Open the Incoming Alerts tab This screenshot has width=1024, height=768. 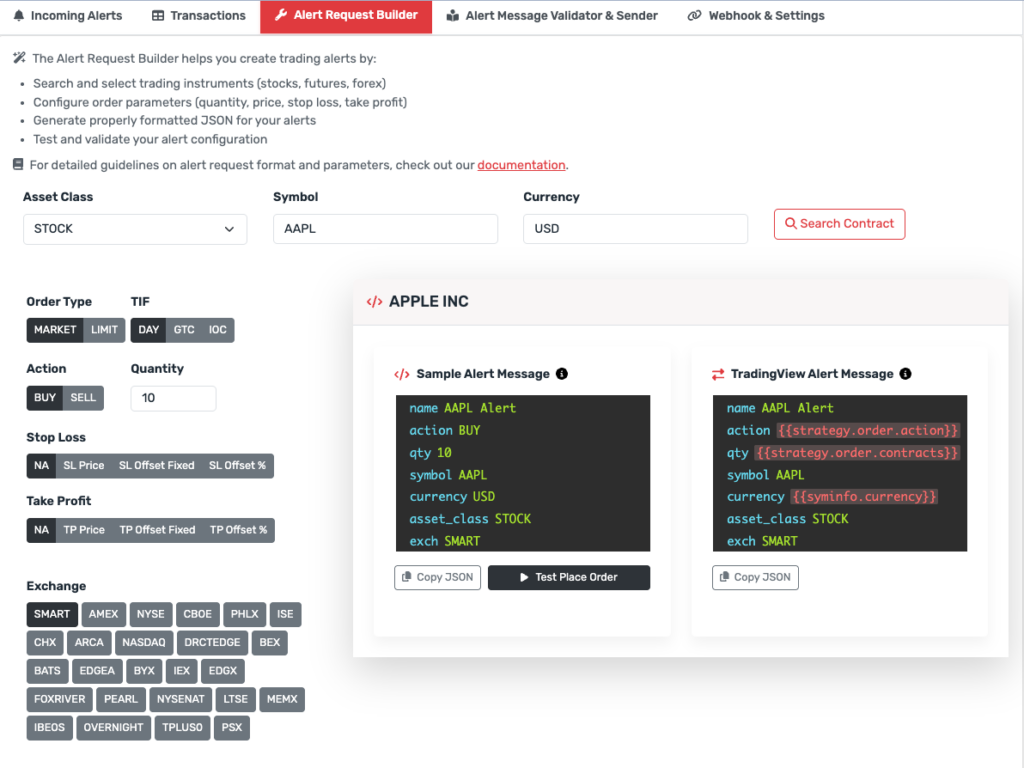68,16
